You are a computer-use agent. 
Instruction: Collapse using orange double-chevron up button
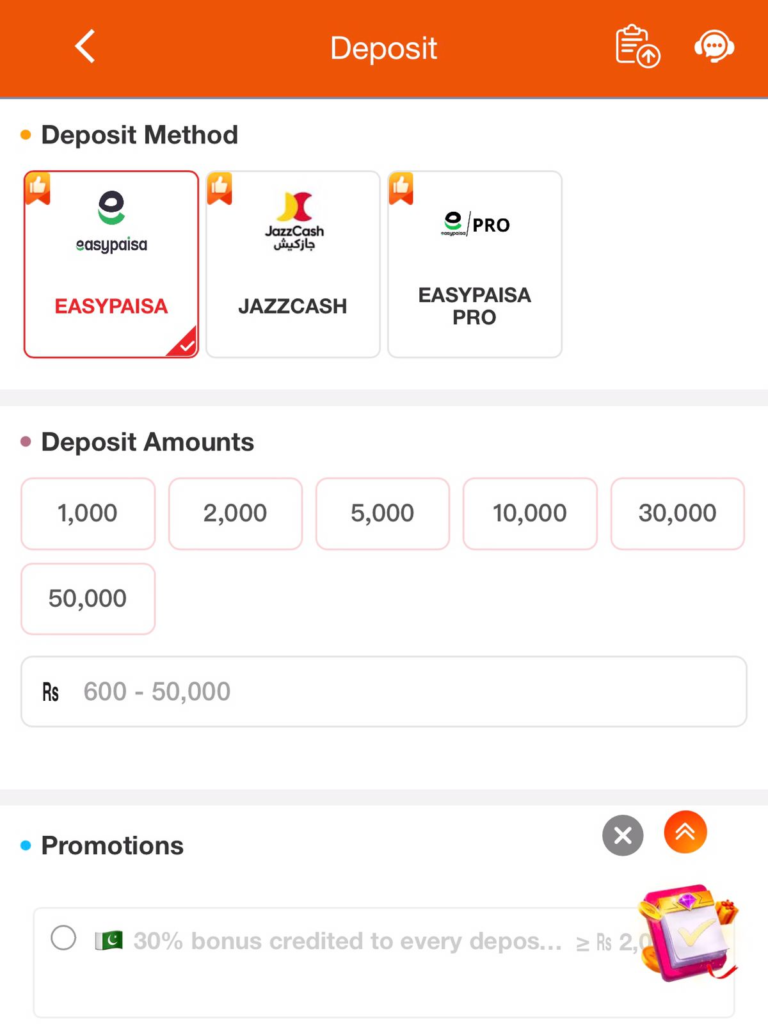(685, 832)
